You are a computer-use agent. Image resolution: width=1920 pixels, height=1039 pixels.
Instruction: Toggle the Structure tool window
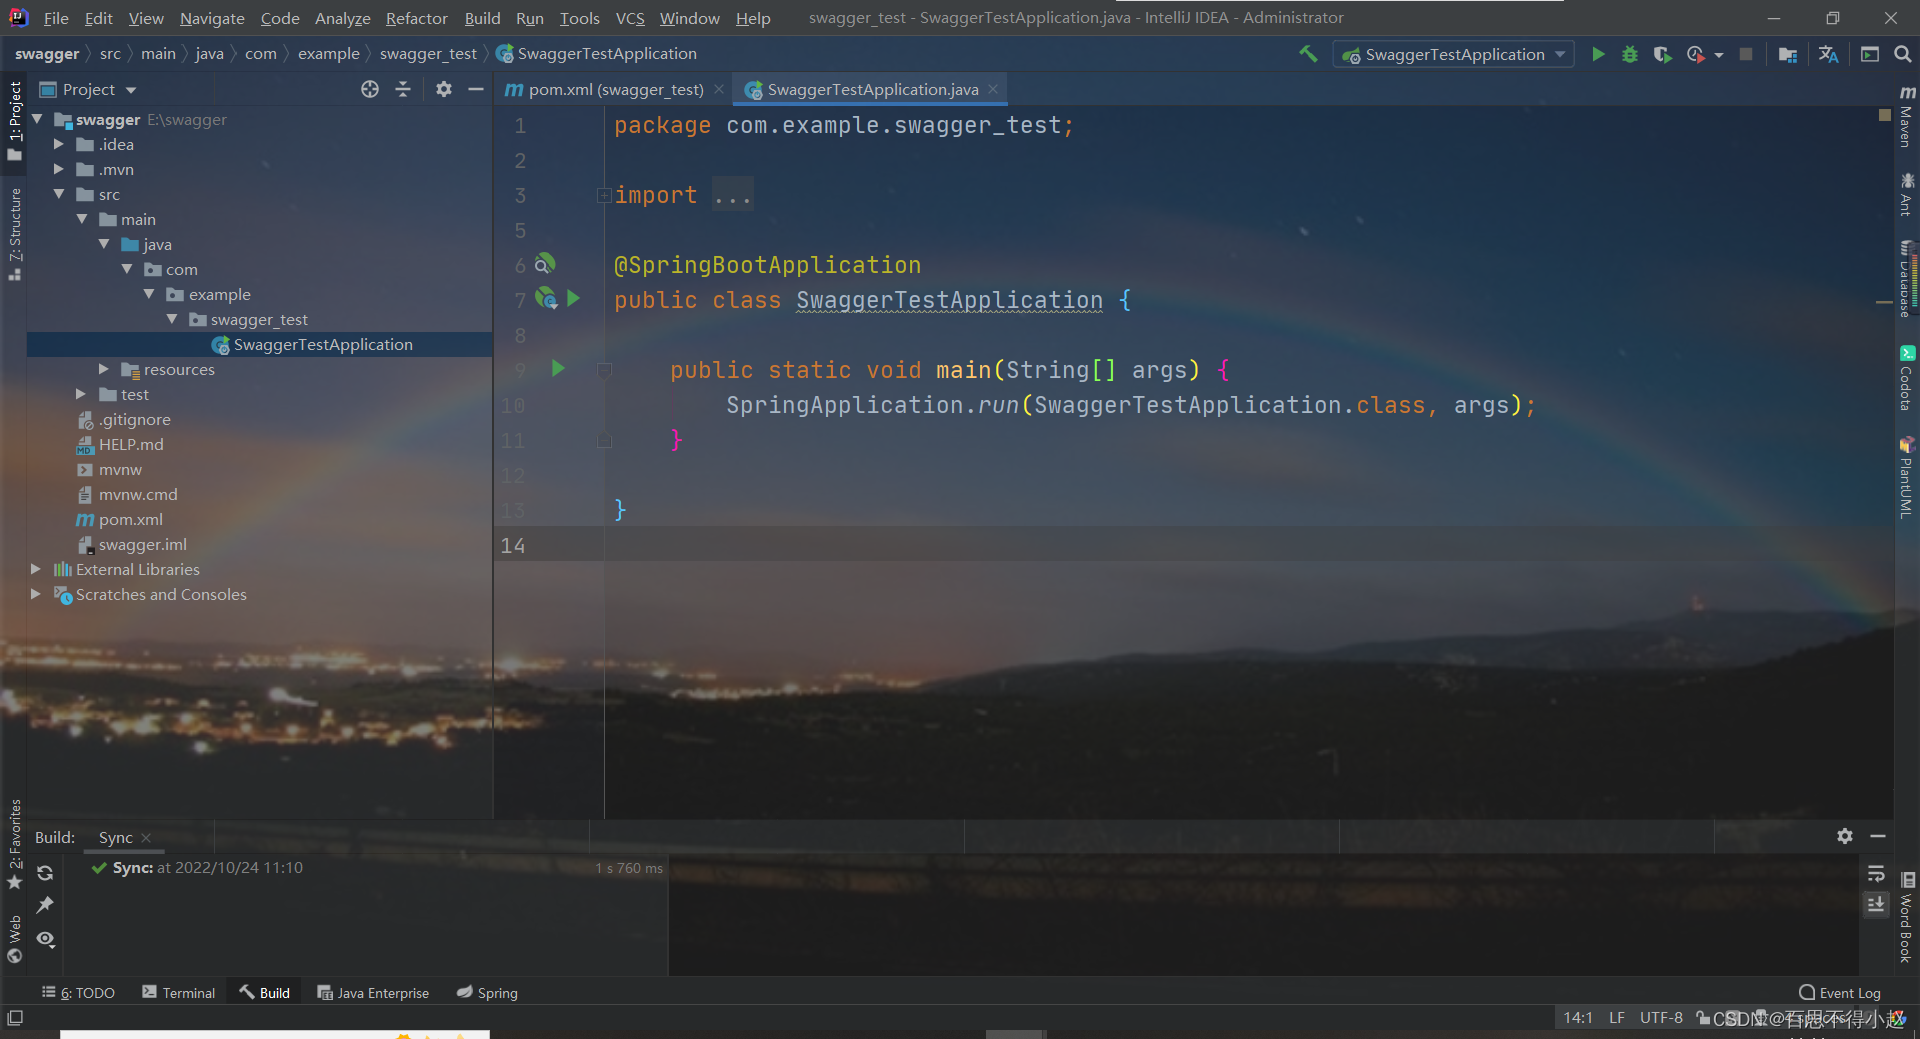[x=14, y=234]
